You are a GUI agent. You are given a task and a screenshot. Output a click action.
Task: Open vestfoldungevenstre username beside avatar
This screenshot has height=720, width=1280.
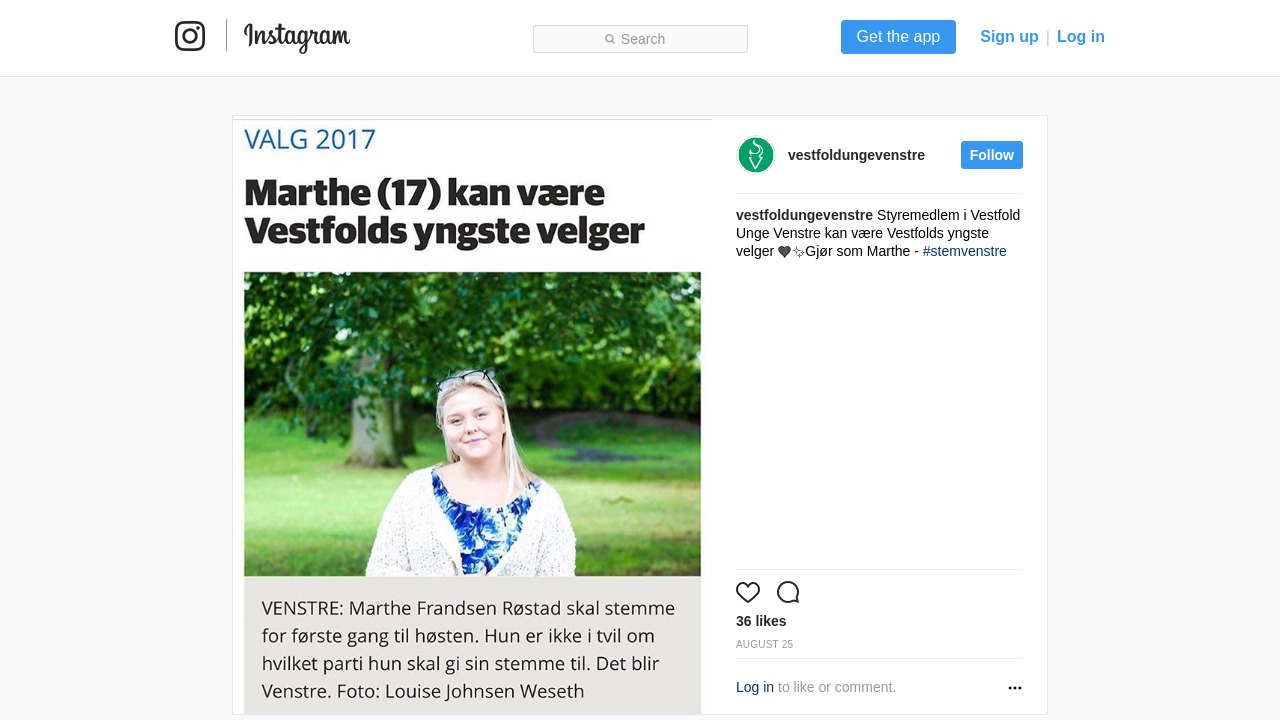coord(856,155)
